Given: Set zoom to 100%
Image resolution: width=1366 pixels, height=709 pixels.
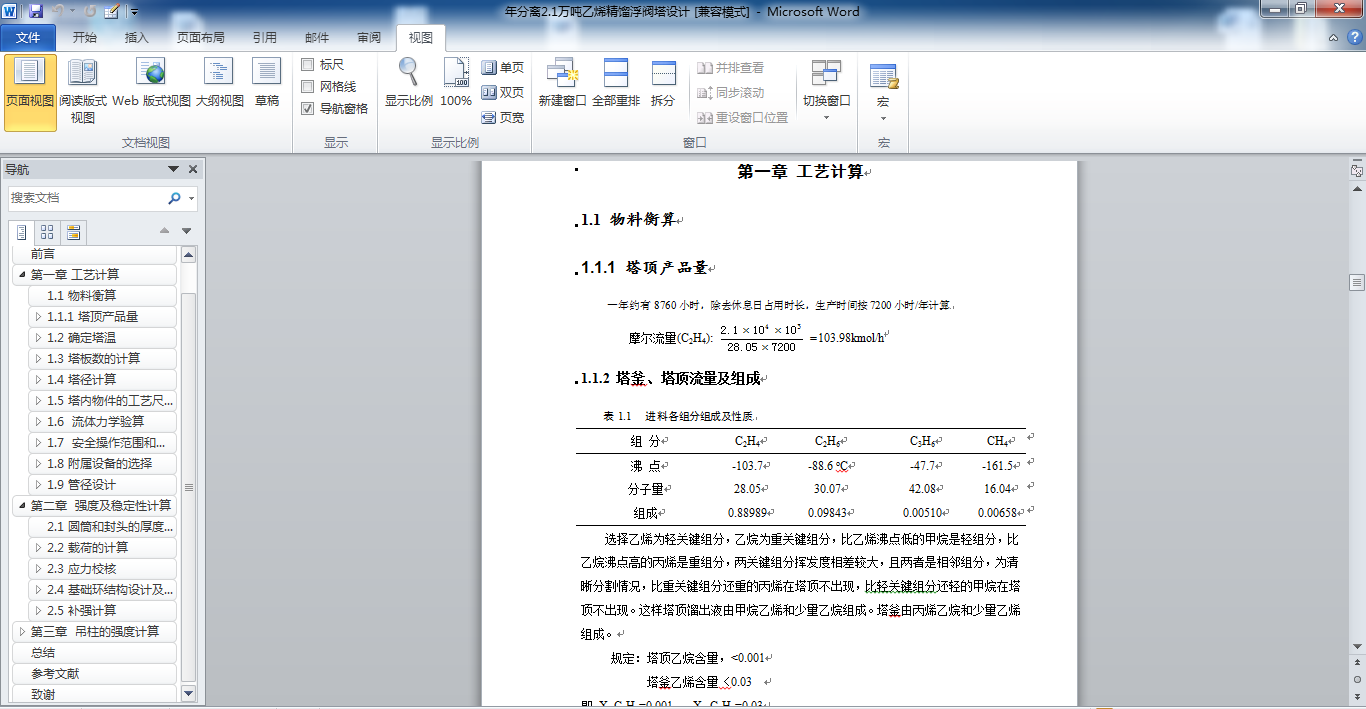Looking at the screenshot, I should click(x=456, y=83).
